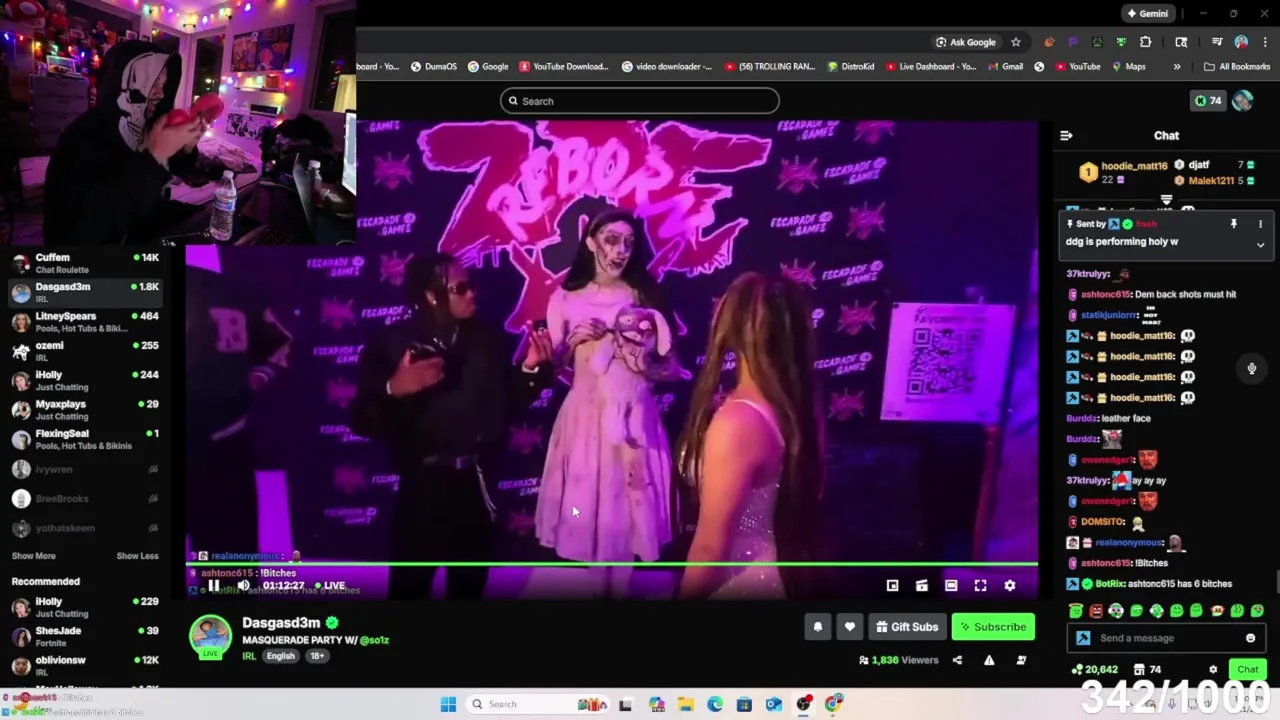Open the Windows Start menu
The height and width of the screenshot is (720, 1280).
pyautogui.click(x=448, y=704)
